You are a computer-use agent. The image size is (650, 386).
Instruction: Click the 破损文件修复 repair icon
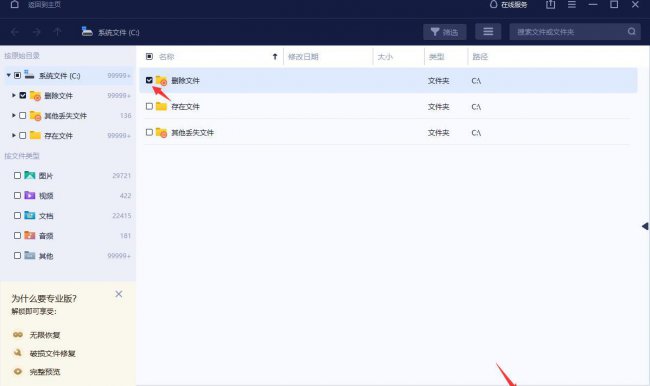(x=18, y=353)
